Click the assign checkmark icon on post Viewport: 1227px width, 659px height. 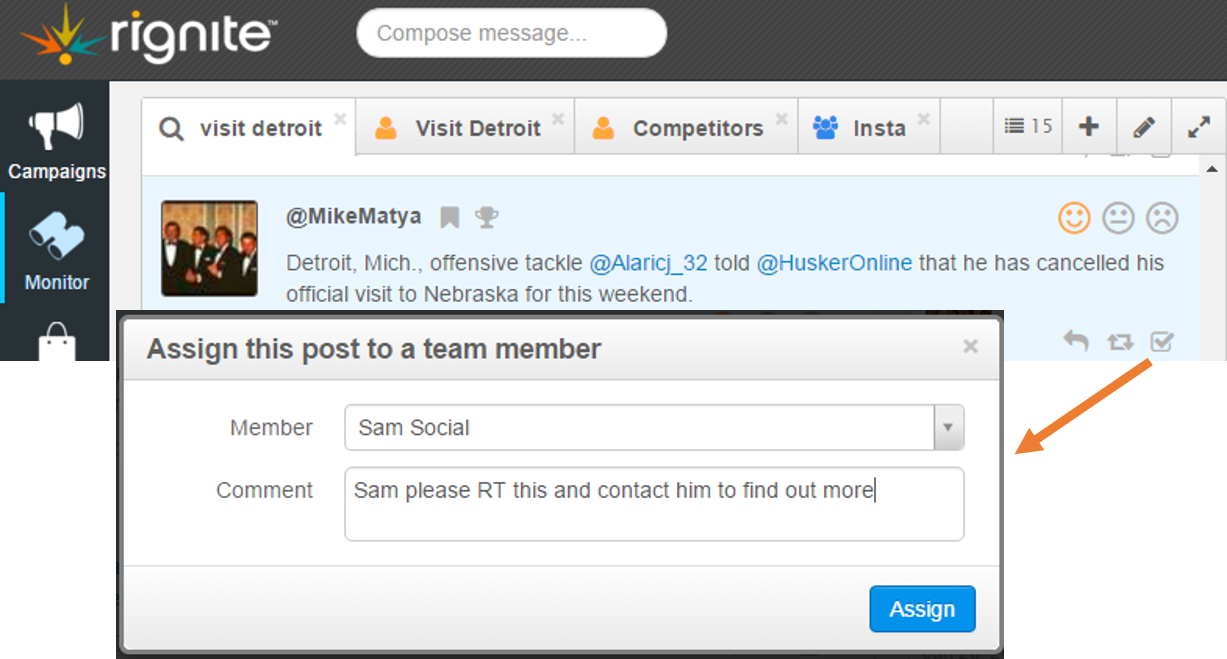pos(1161,342)
